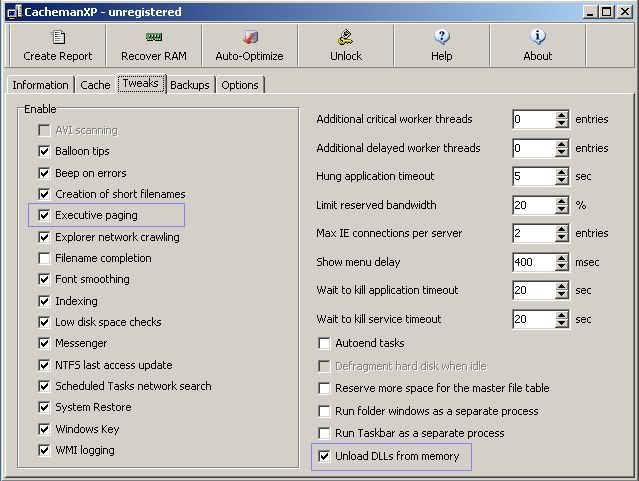The height and width of the screenshot is (481, 639).
Task: Toggle Explorer network crawling checkbox
Action: pyautogui.click(x=44, y=237)
